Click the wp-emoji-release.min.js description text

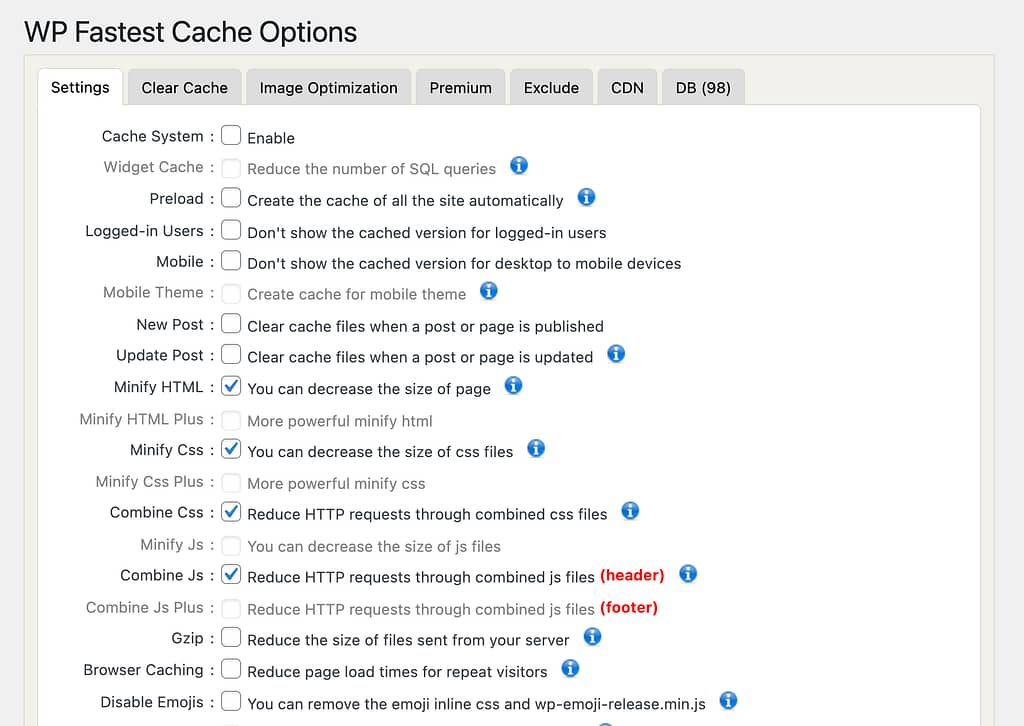[476, 704]
